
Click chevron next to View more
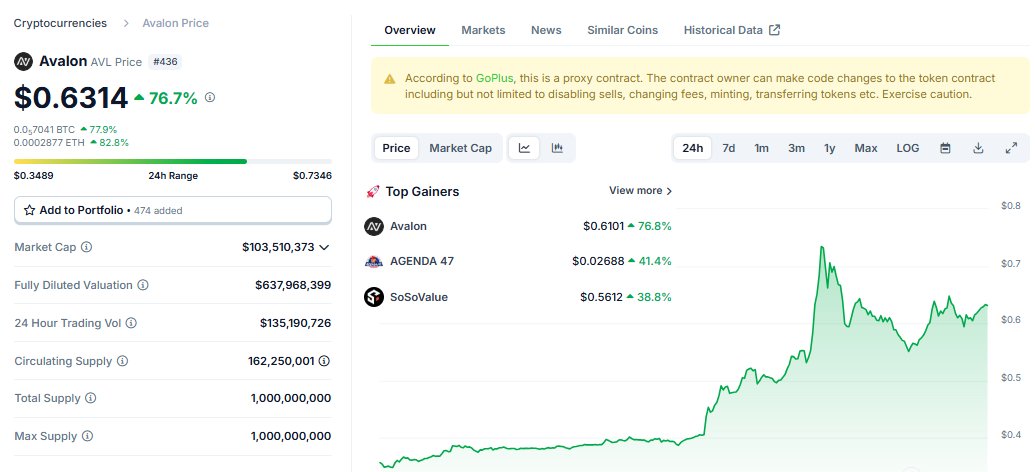pyautogui.click(x=669, y=191)
